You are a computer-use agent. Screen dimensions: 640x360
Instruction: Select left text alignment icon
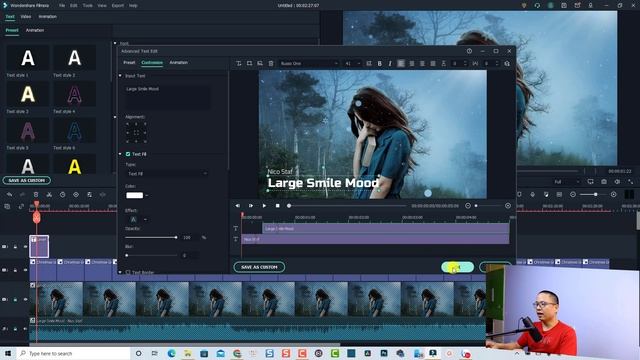click(401, 63)
